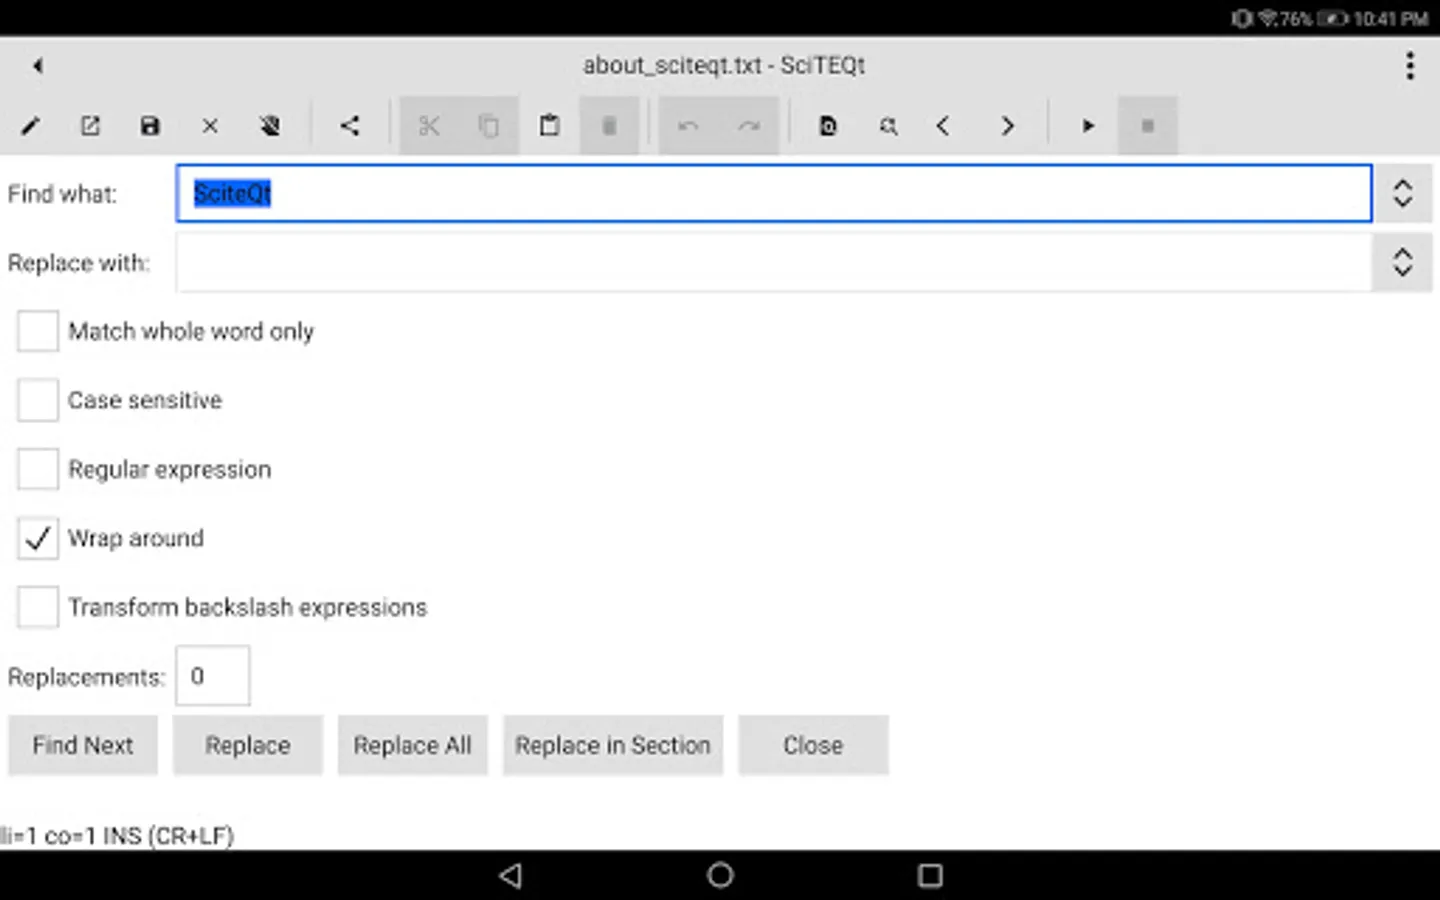Click the undo arrow icon
This screenshot has width=1440, height=900.
point(688,126)
